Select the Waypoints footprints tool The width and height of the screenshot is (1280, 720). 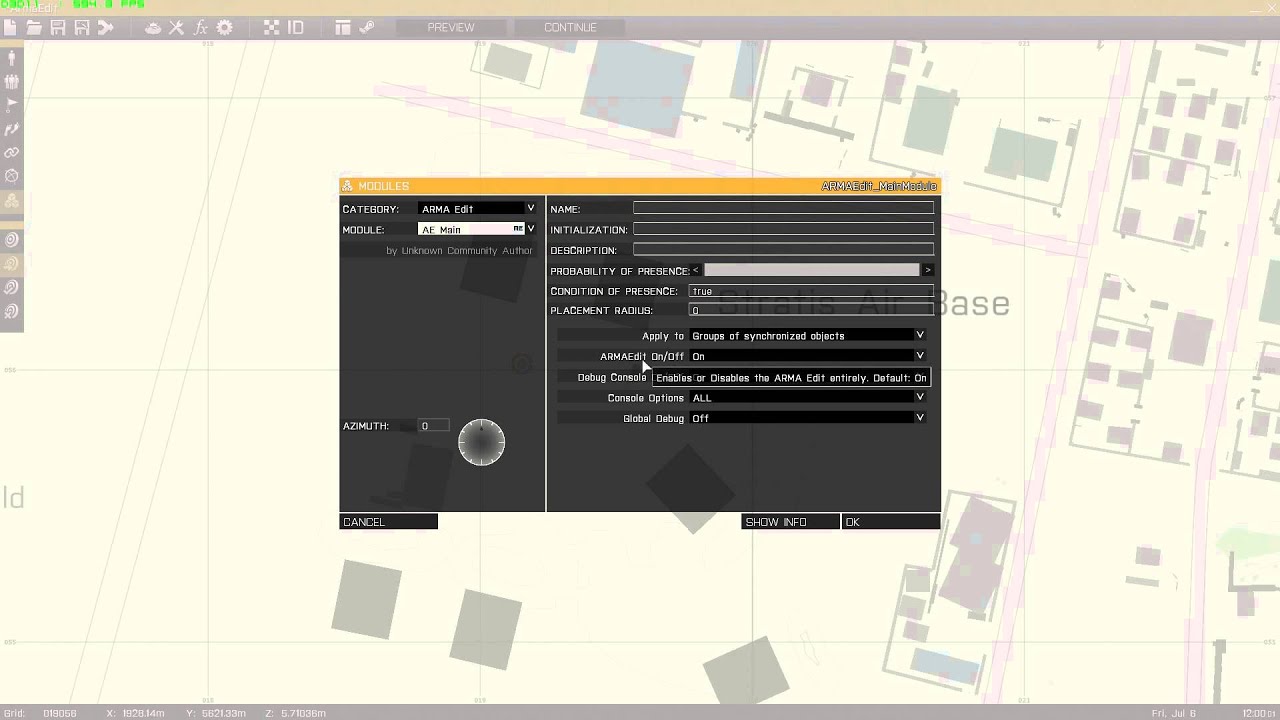[12, 130]
